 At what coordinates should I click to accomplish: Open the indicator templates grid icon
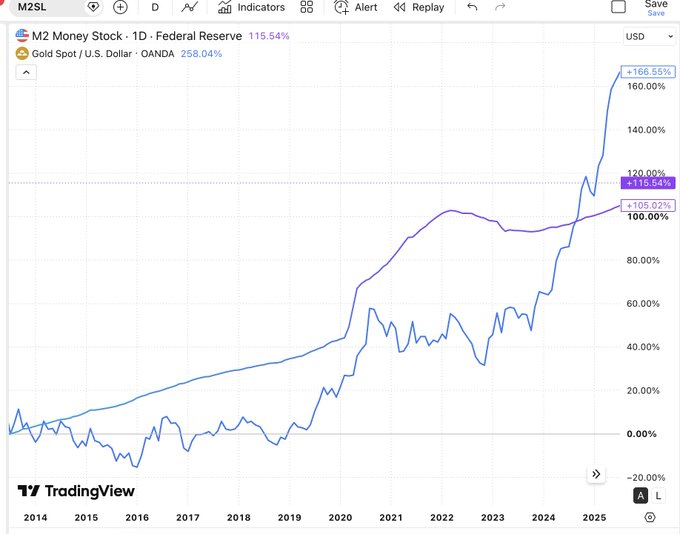(307, 7)
